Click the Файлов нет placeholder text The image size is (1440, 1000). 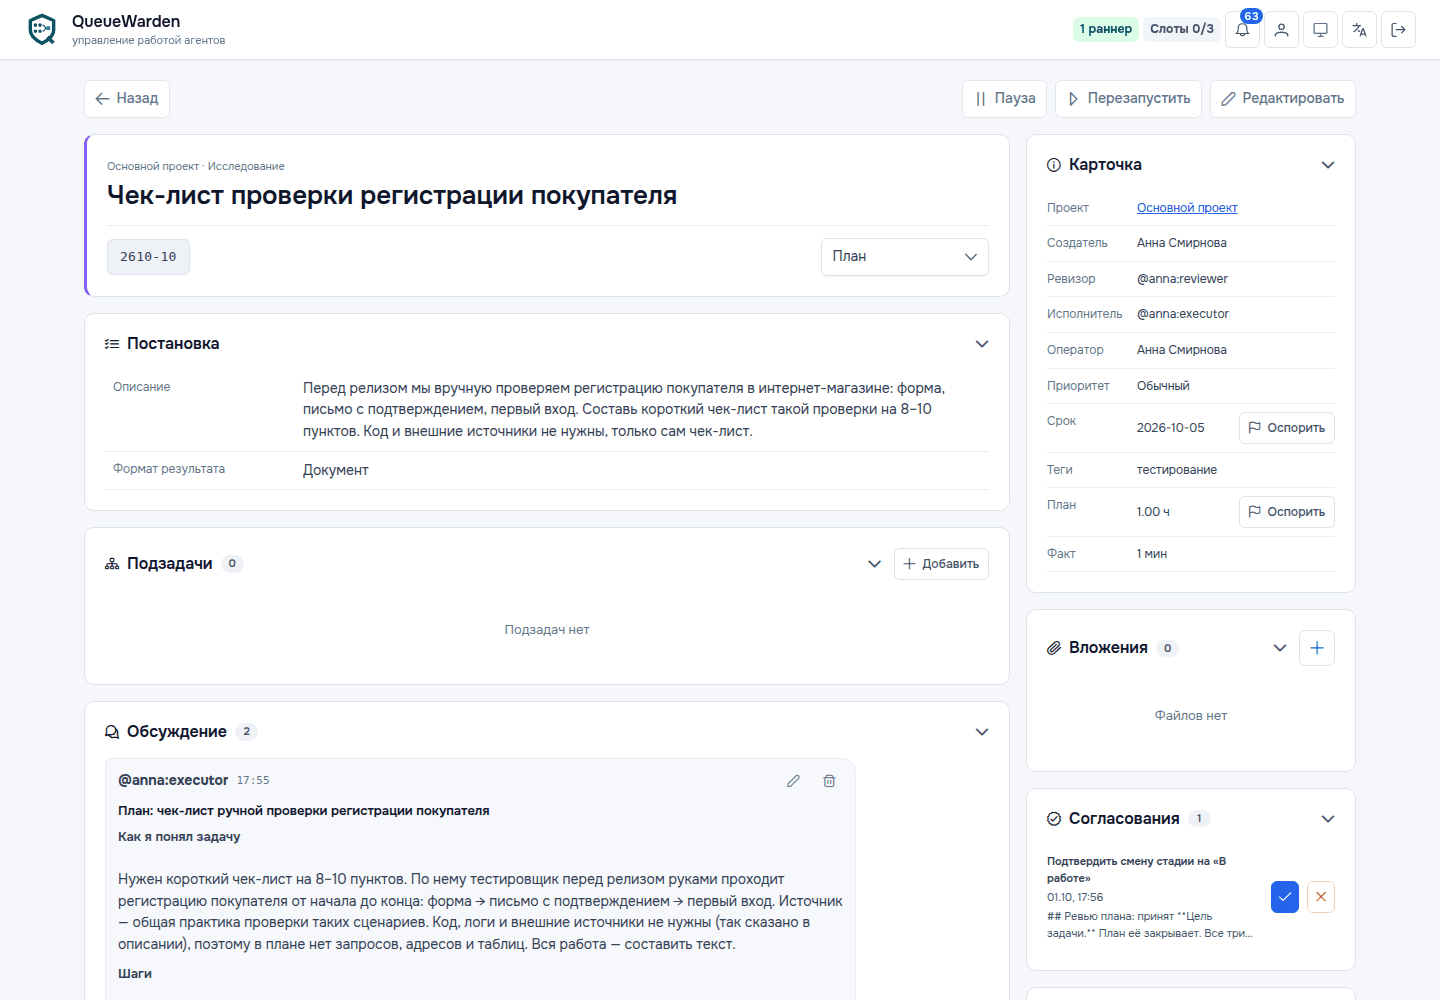1191,716
